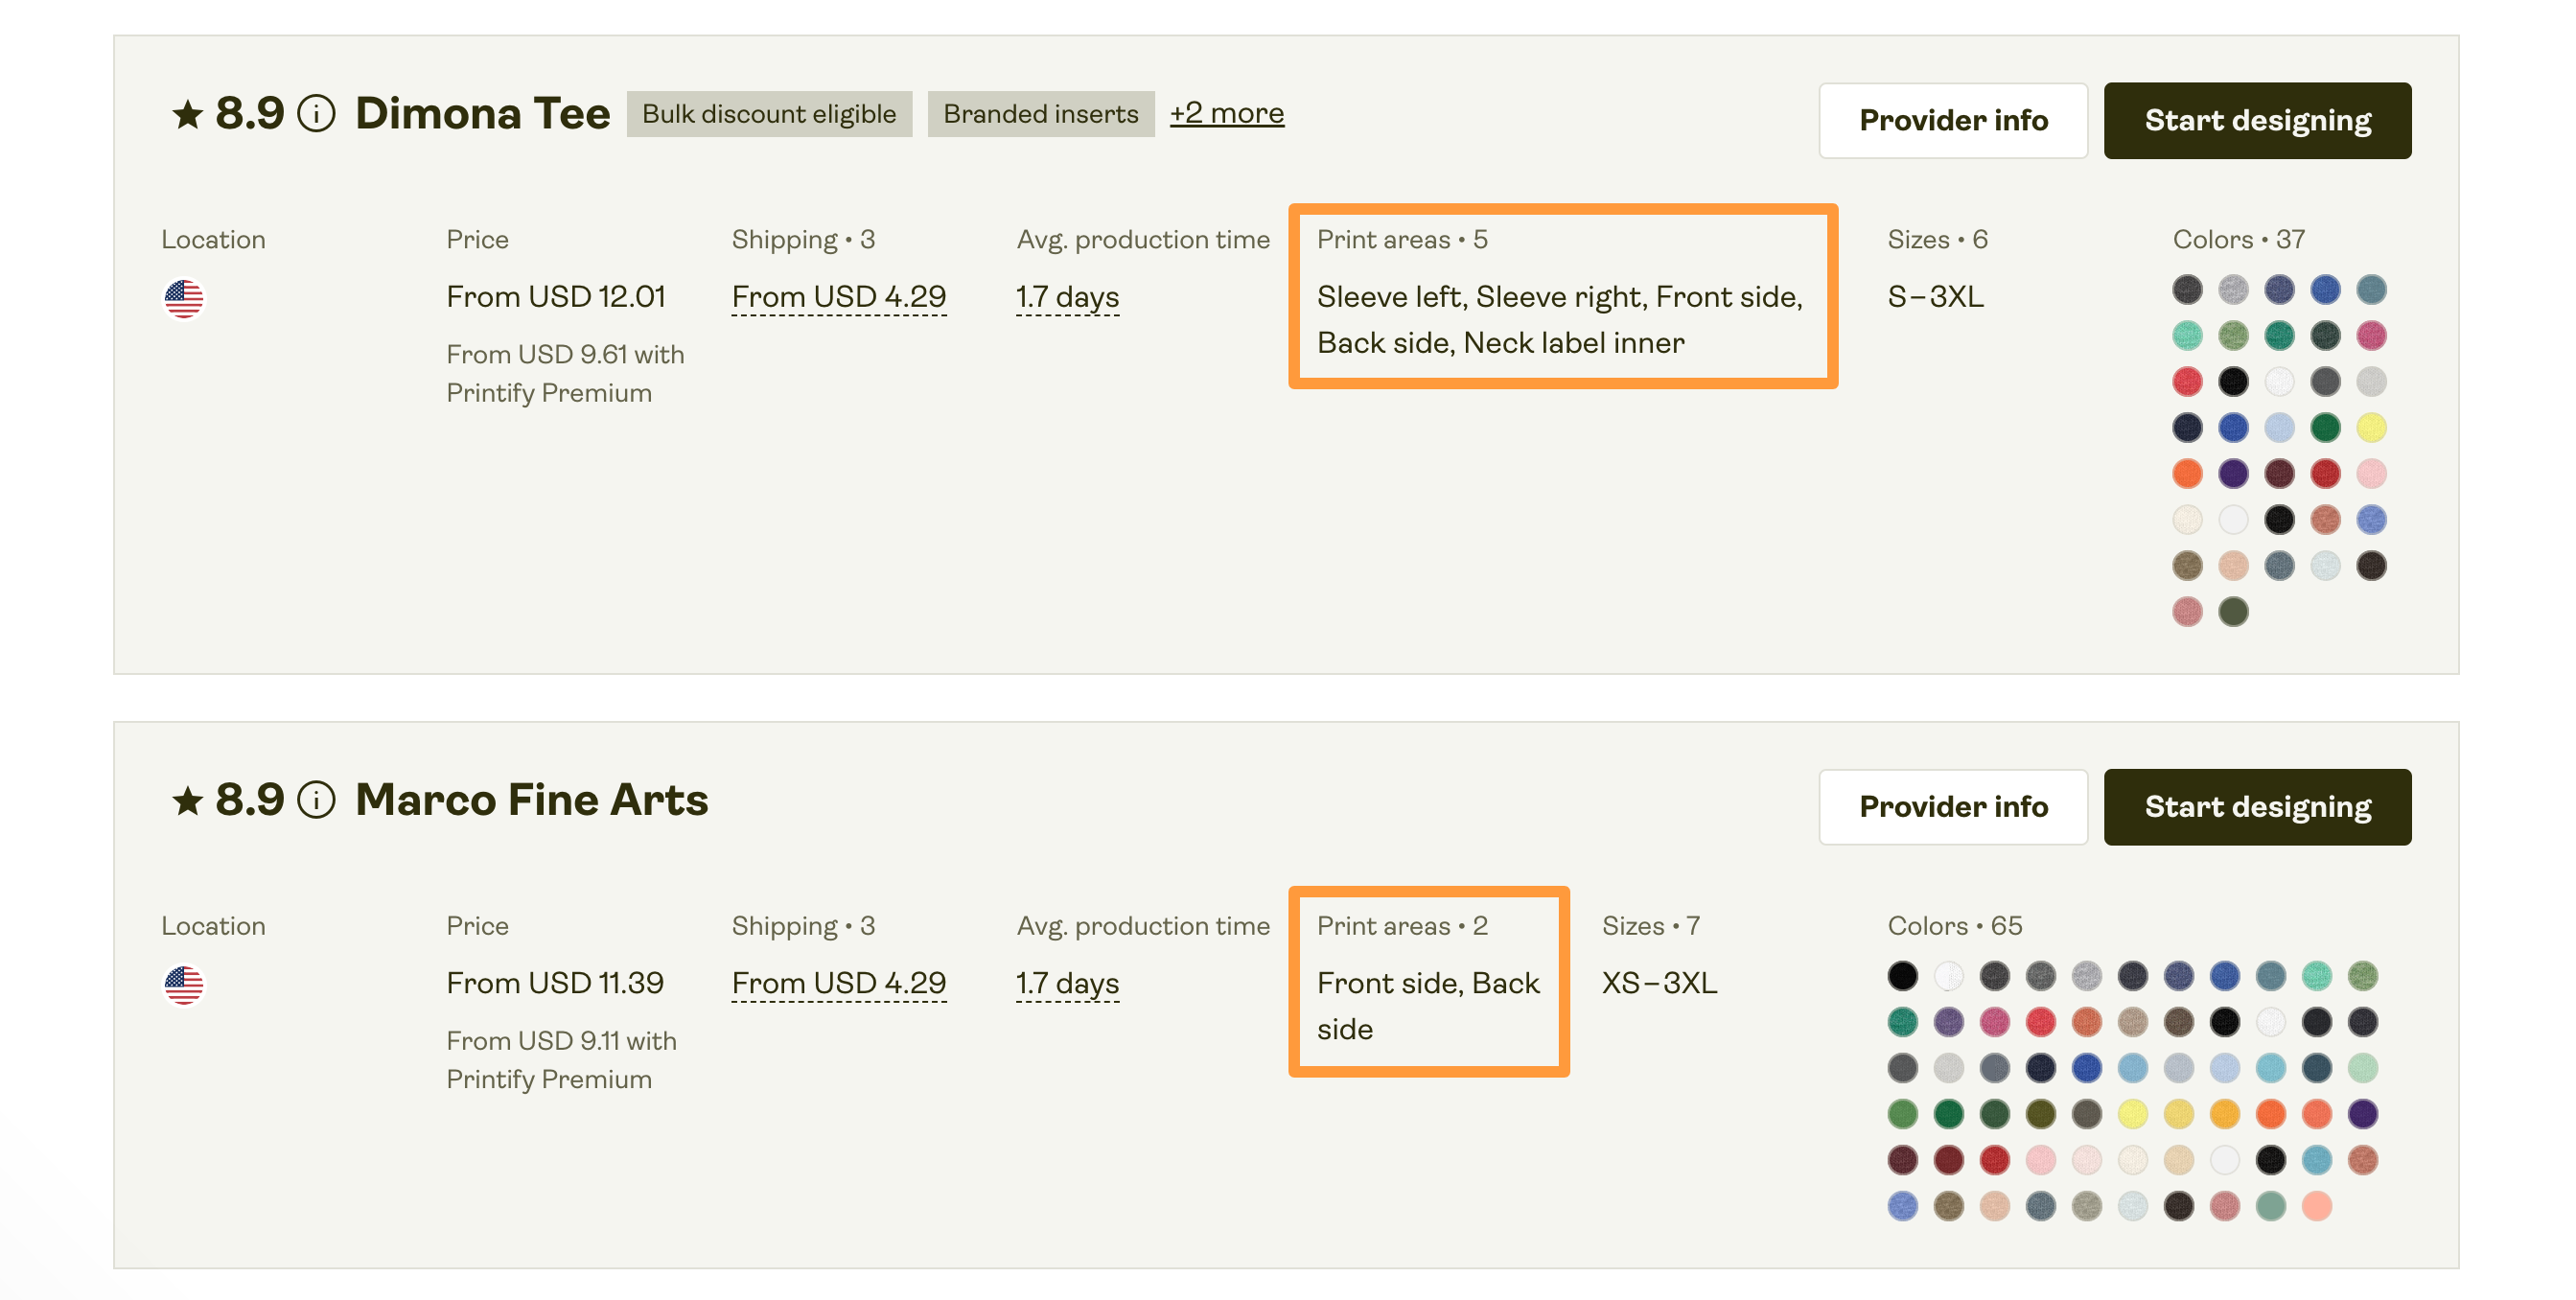Viewport: 2576px width, 1300px height.
Task: Click the 'Print areas • 2' label
Action: (x=1402, y=926)
